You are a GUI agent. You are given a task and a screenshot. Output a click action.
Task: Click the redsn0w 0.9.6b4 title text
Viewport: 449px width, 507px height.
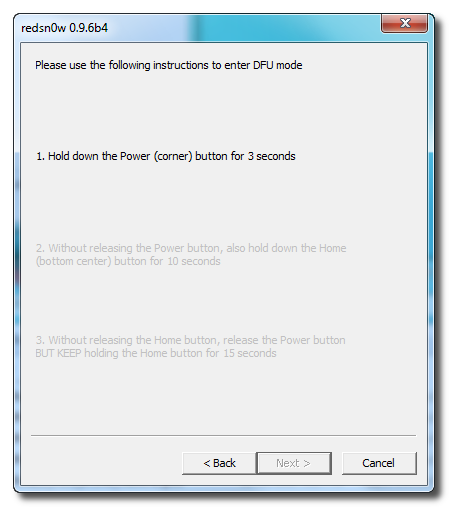point(64,28)
